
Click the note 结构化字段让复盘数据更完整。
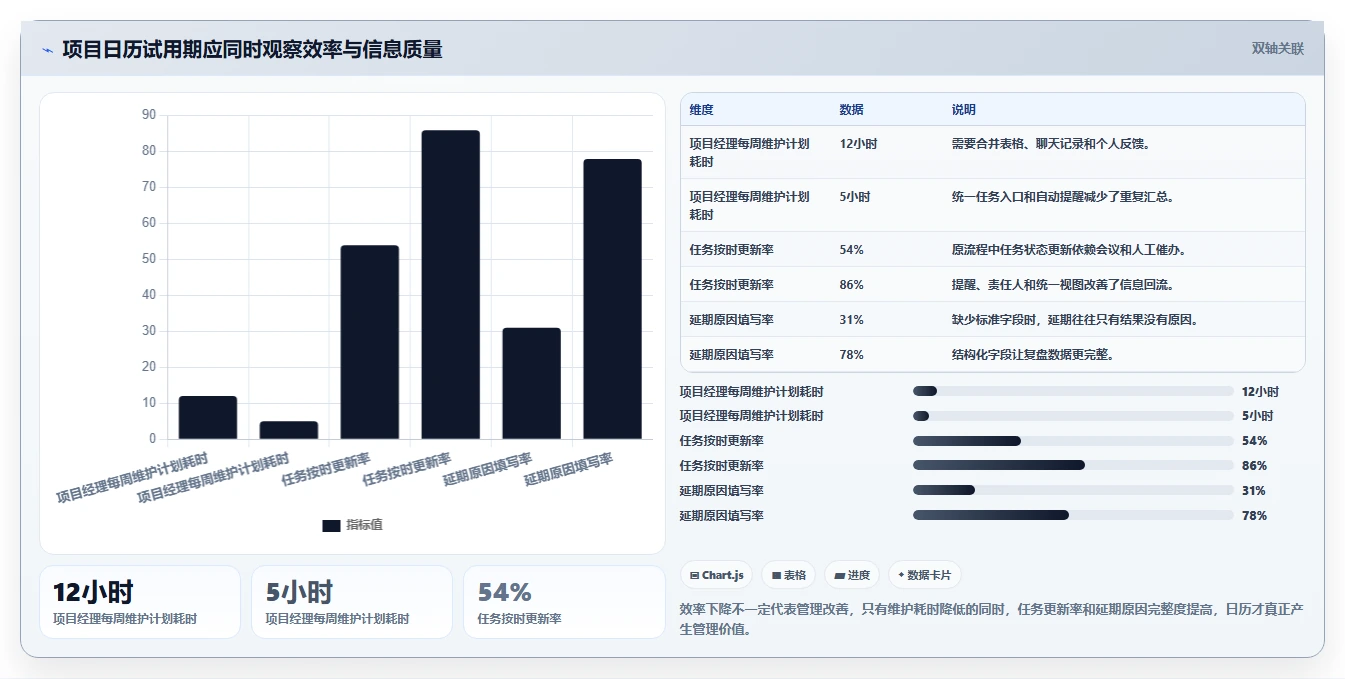coord(1033,354)
